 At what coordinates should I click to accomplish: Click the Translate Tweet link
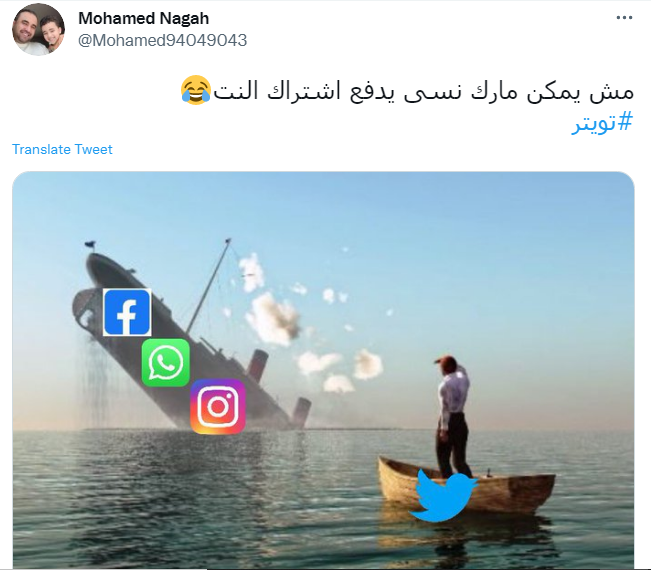62,149
